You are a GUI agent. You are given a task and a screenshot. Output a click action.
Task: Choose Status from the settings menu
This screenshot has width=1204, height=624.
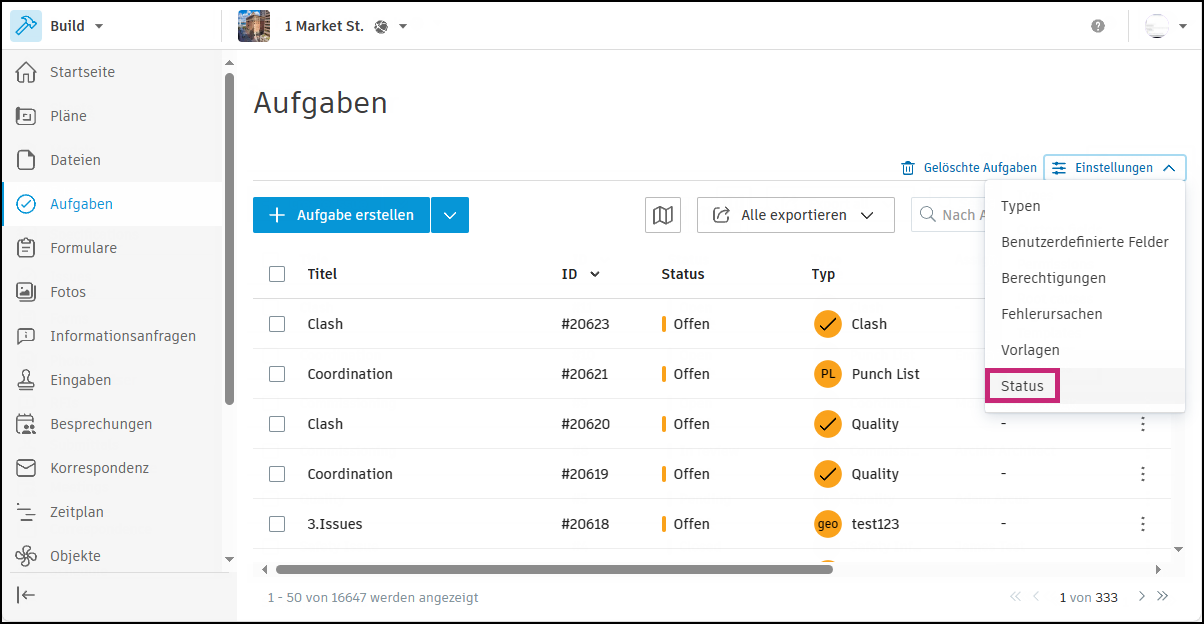[1022, 386]
